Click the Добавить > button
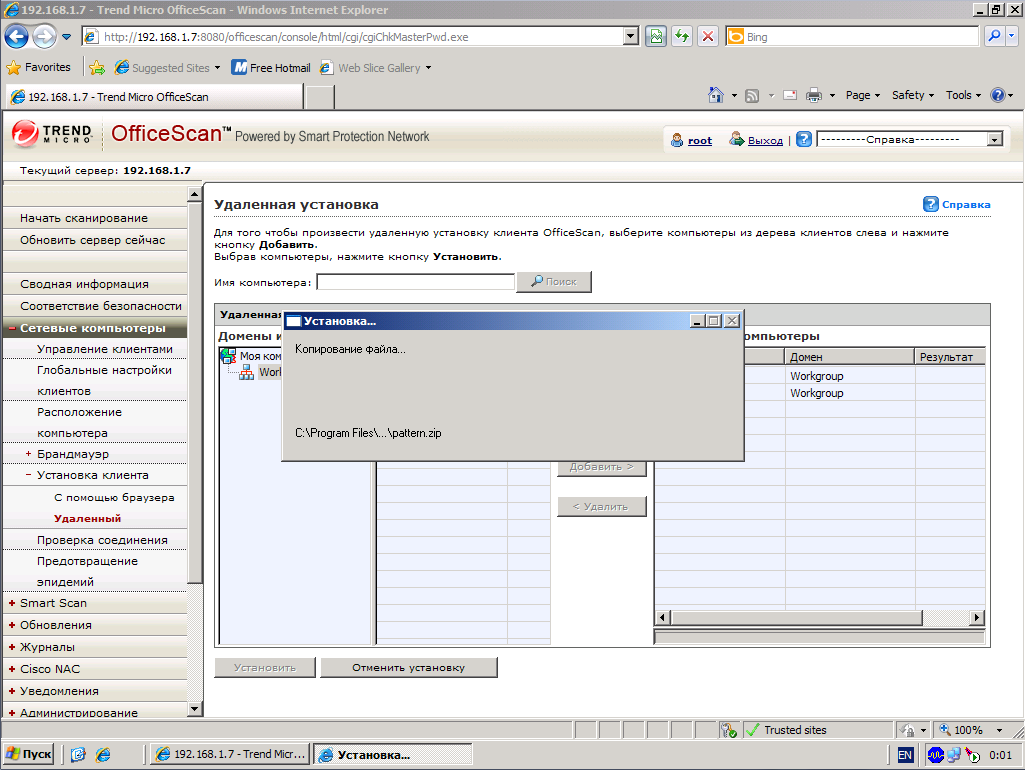Image resolution: width=1025 pixels, height=770 pixels. (601, 467)
